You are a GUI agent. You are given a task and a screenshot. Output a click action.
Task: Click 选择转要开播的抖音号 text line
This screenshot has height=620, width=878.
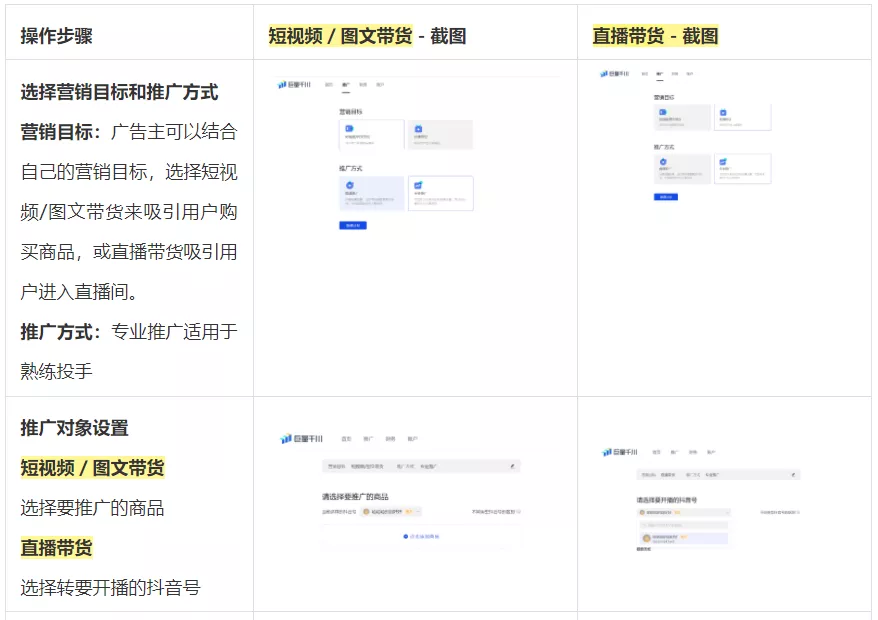(110, 588)
